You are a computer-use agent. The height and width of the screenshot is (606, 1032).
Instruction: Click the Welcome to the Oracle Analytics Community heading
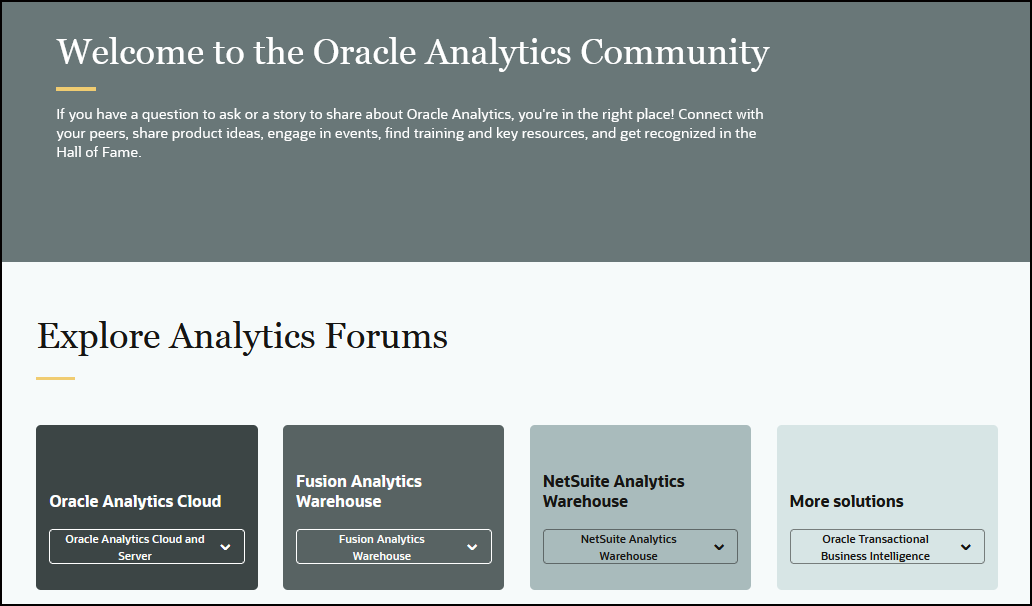[x=412, y=53]
